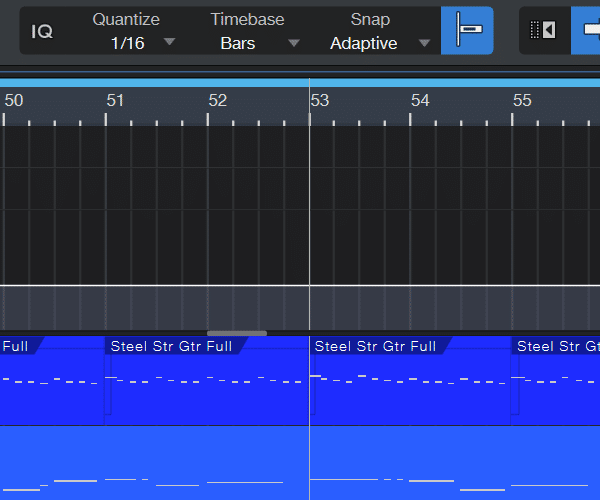Toggle the Snap to grid button
Viewport: 600px width, 500px height.
pyautogui.click(x=467, y=30)
